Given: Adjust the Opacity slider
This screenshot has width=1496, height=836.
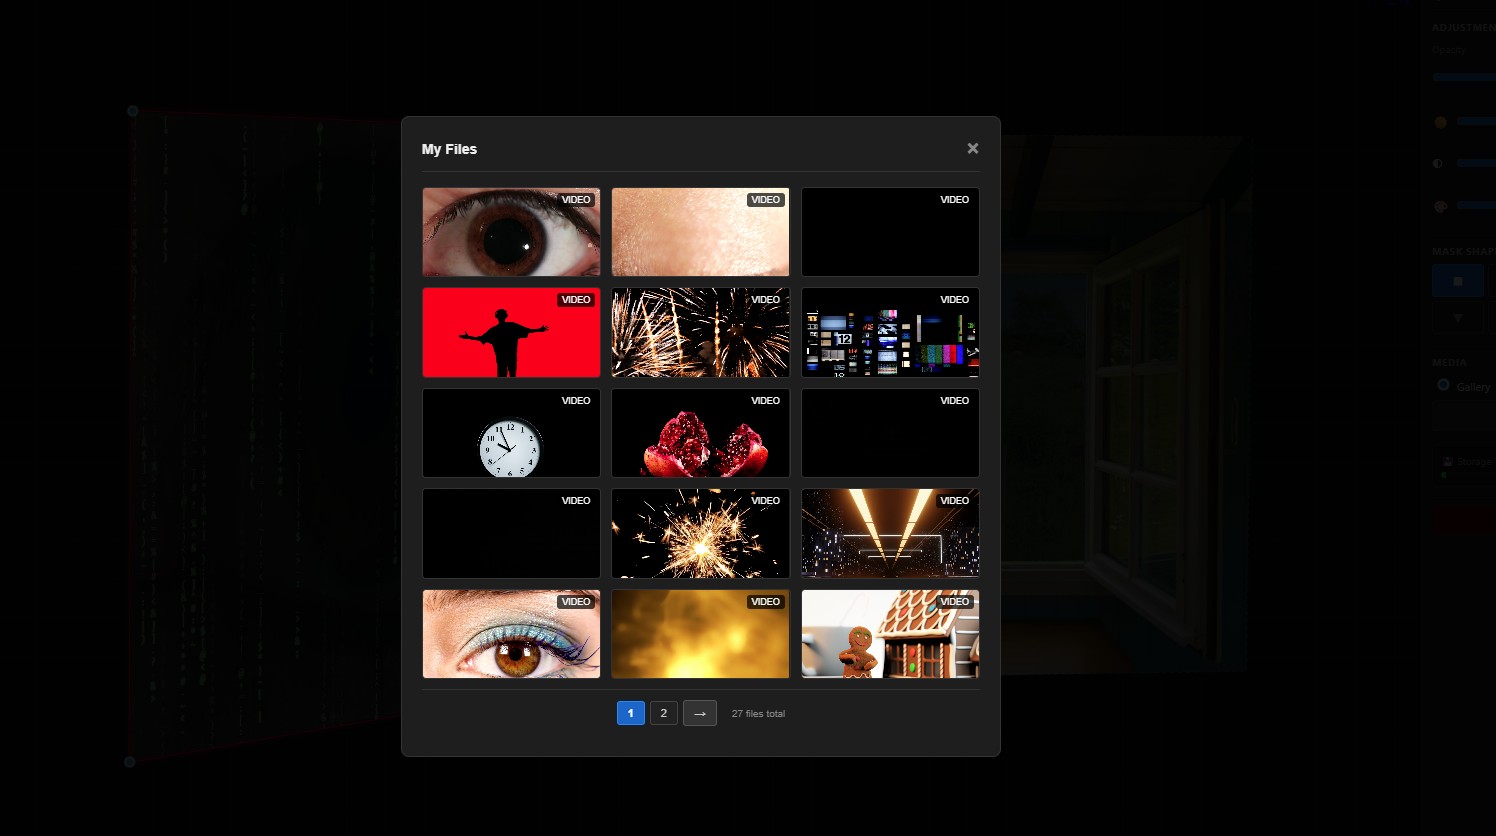Looking at the screenshot, I should coord(1463,77).
